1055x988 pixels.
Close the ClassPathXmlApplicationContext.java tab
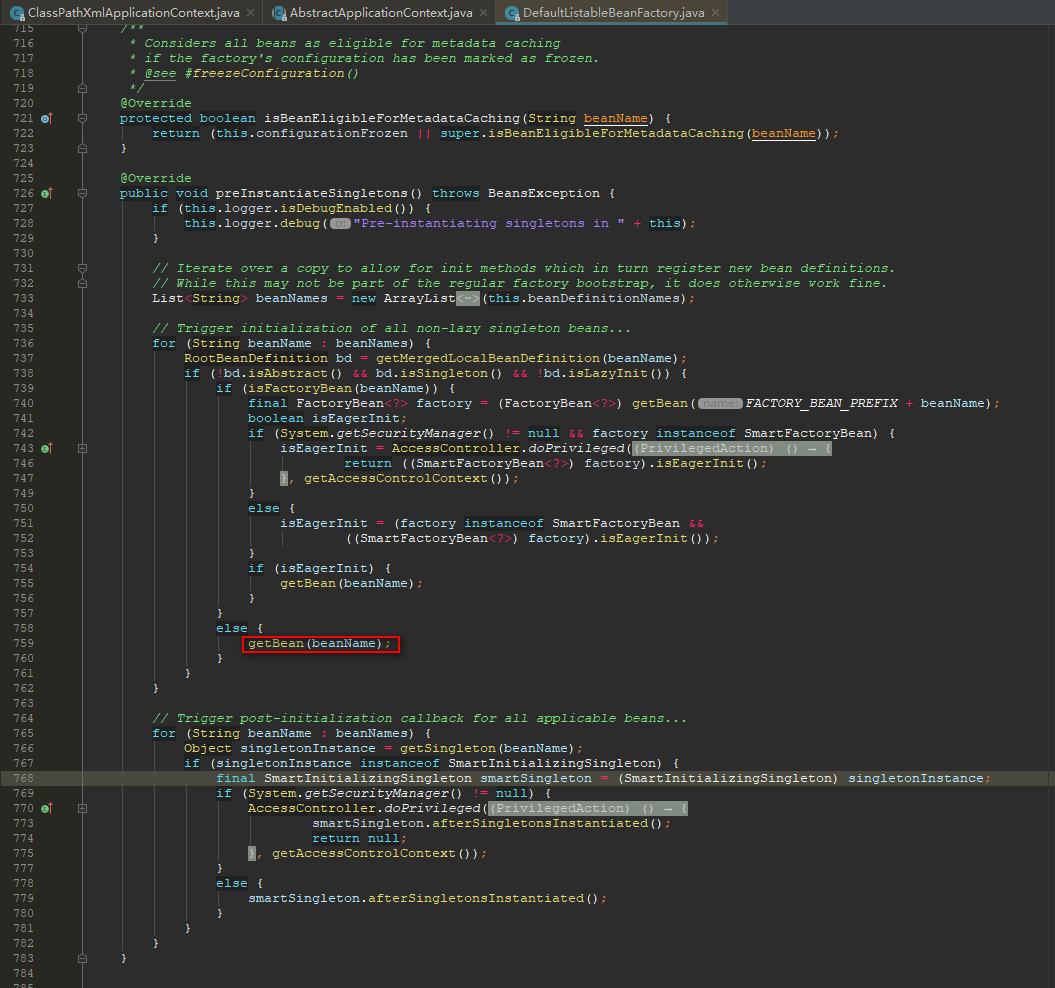click(x=250, y=13)
